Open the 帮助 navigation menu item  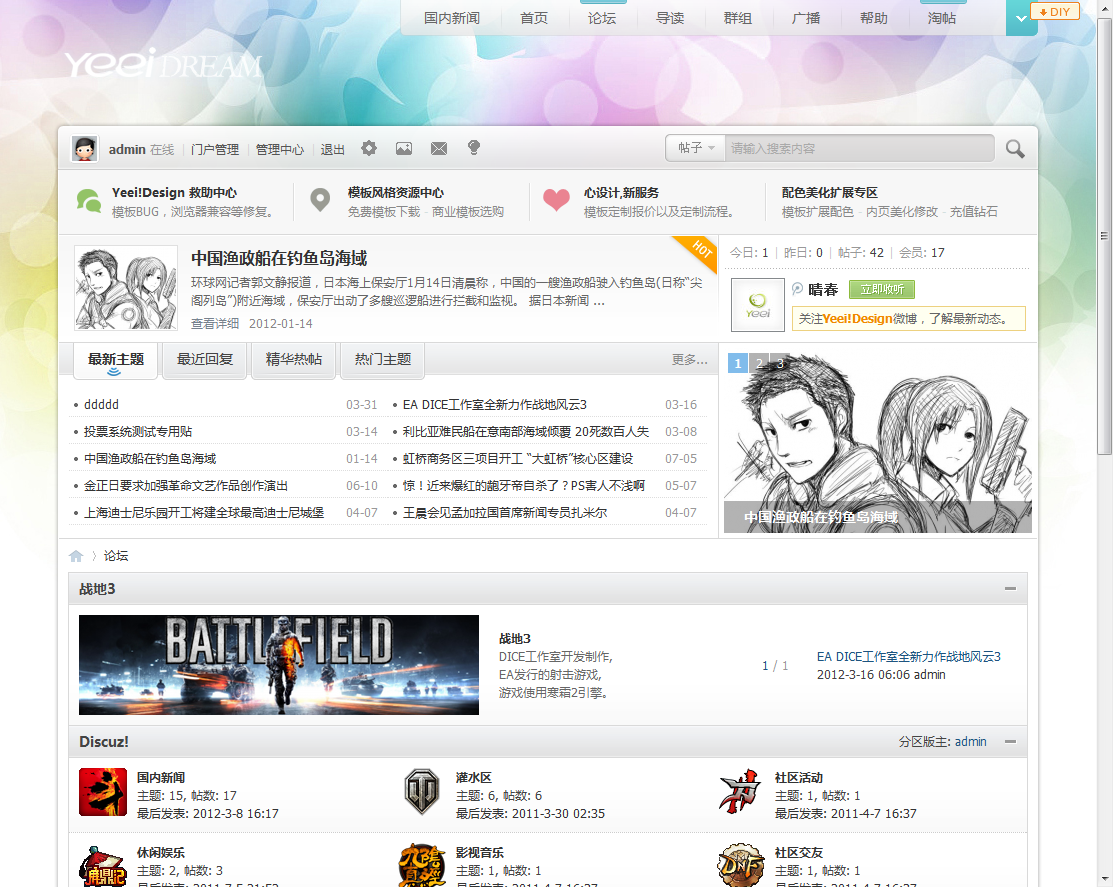coord(874,18)
